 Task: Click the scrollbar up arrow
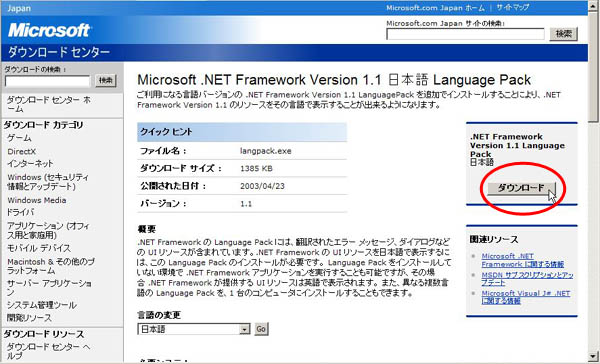coord(593,5)
